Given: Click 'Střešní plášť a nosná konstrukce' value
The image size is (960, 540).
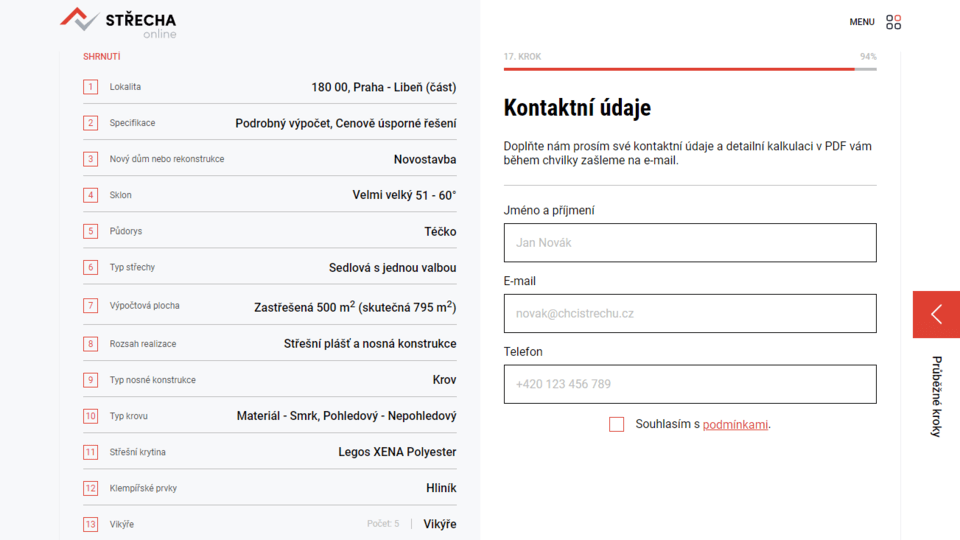Looking at the screenshot, I should pos(370,344).
